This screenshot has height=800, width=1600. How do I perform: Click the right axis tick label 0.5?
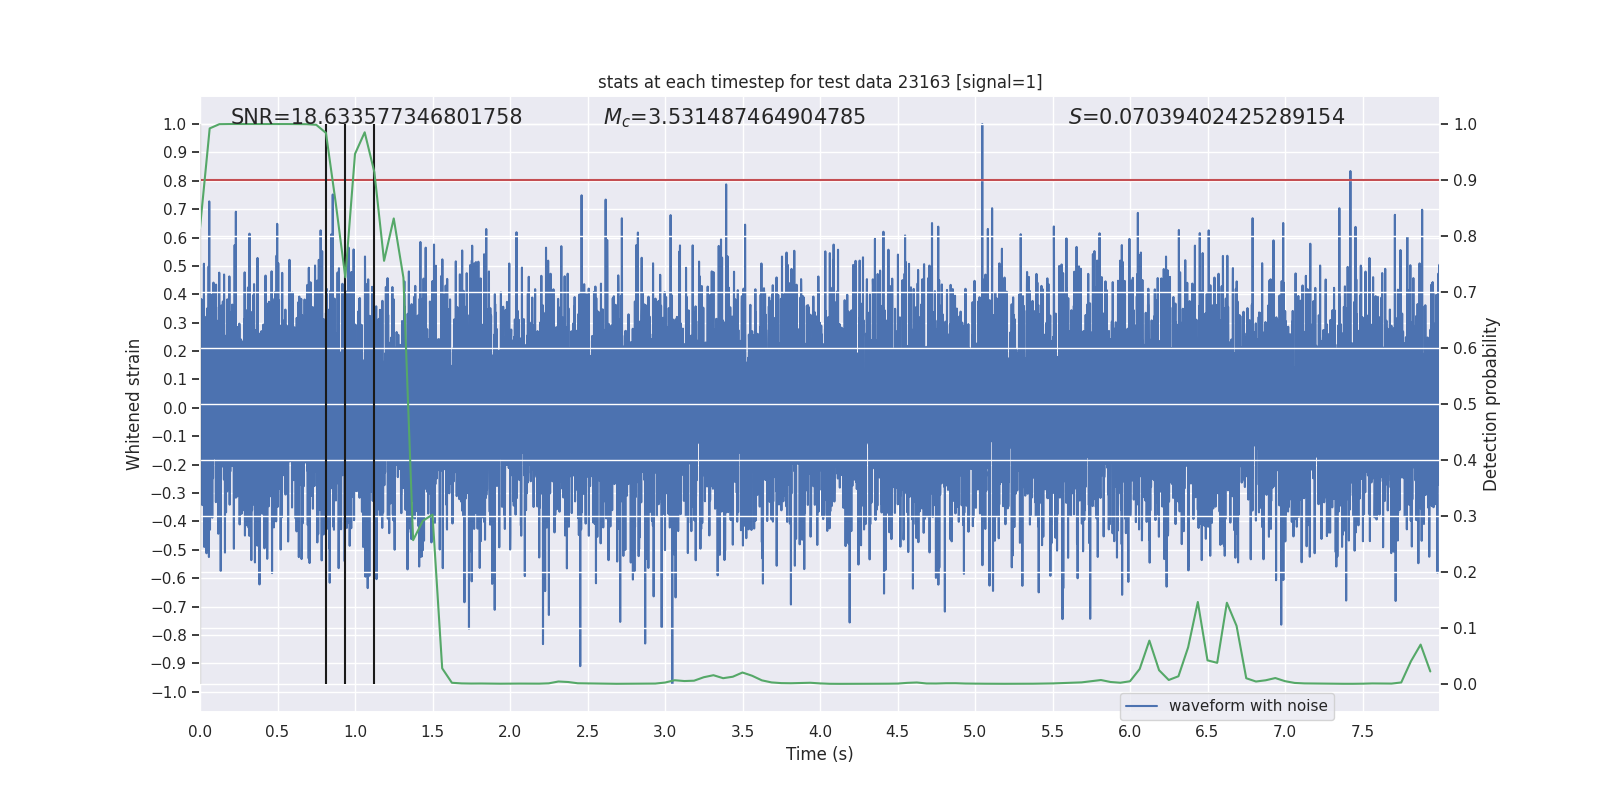click(x=1465, y=405)
